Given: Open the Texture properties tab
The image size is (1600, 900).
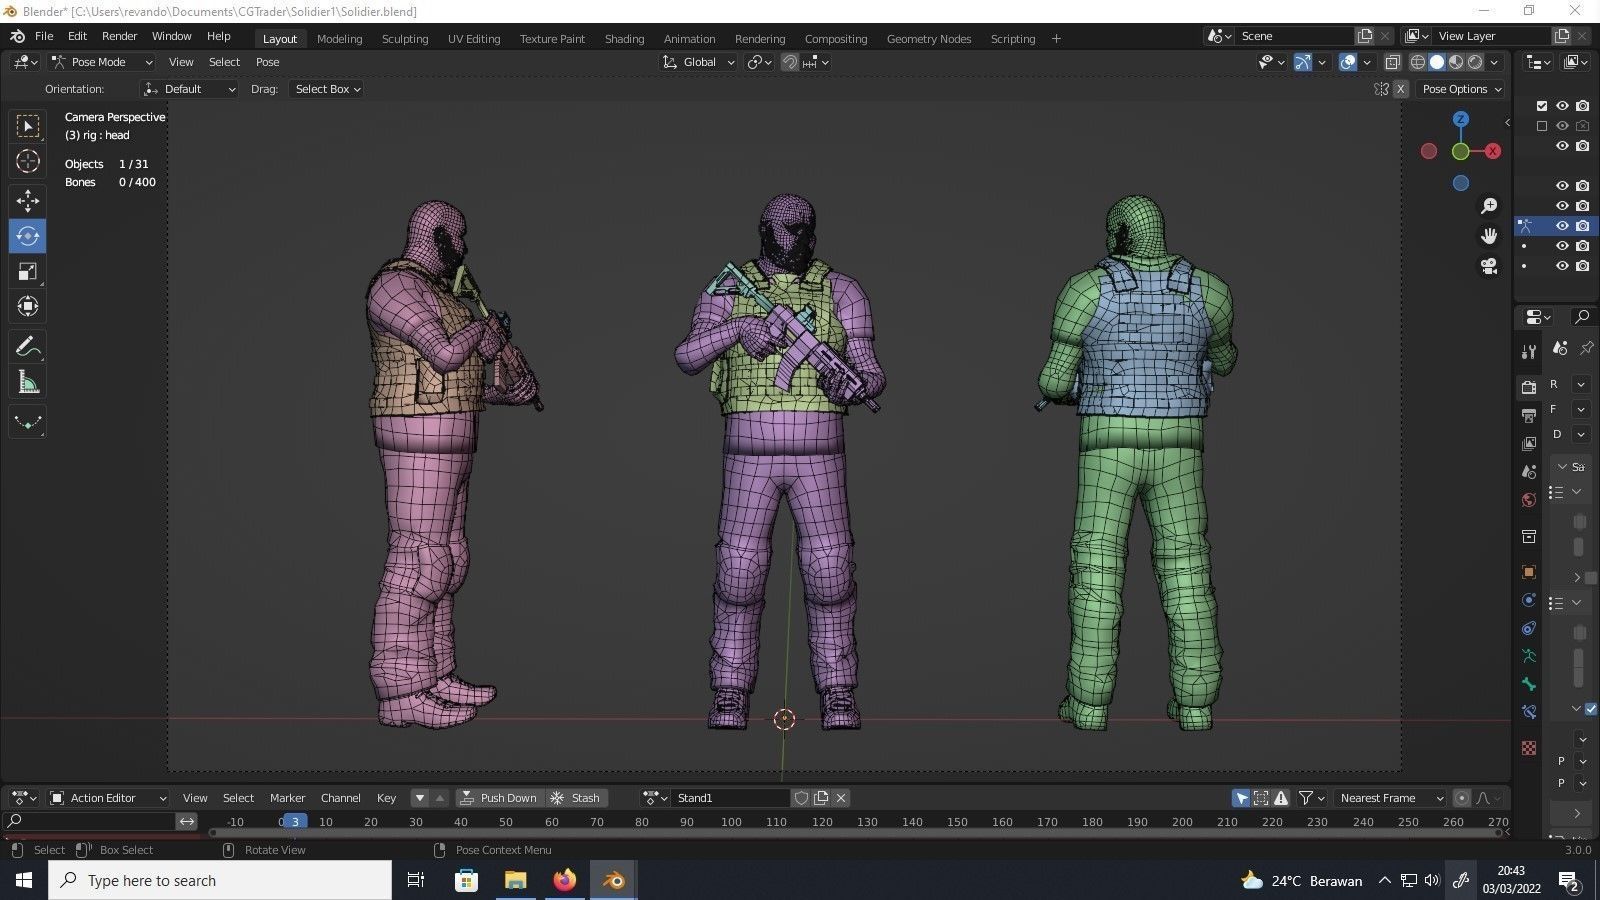Looking at the screenshot, I should click(x=1528, y=748).
